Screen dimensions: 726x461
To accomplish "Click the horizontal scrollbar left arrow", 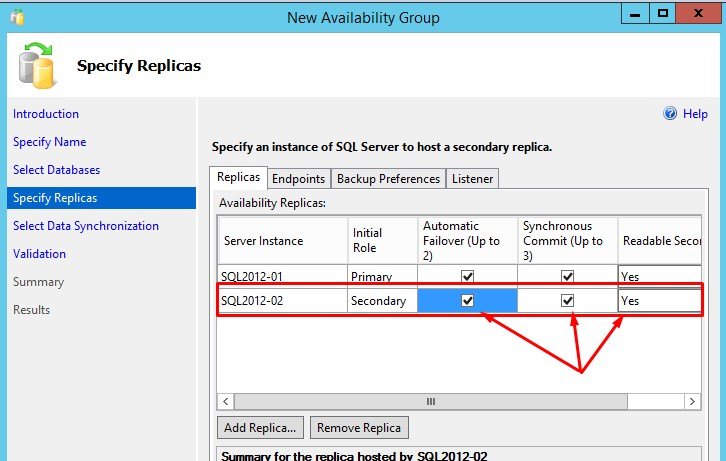I will point(227,401).
